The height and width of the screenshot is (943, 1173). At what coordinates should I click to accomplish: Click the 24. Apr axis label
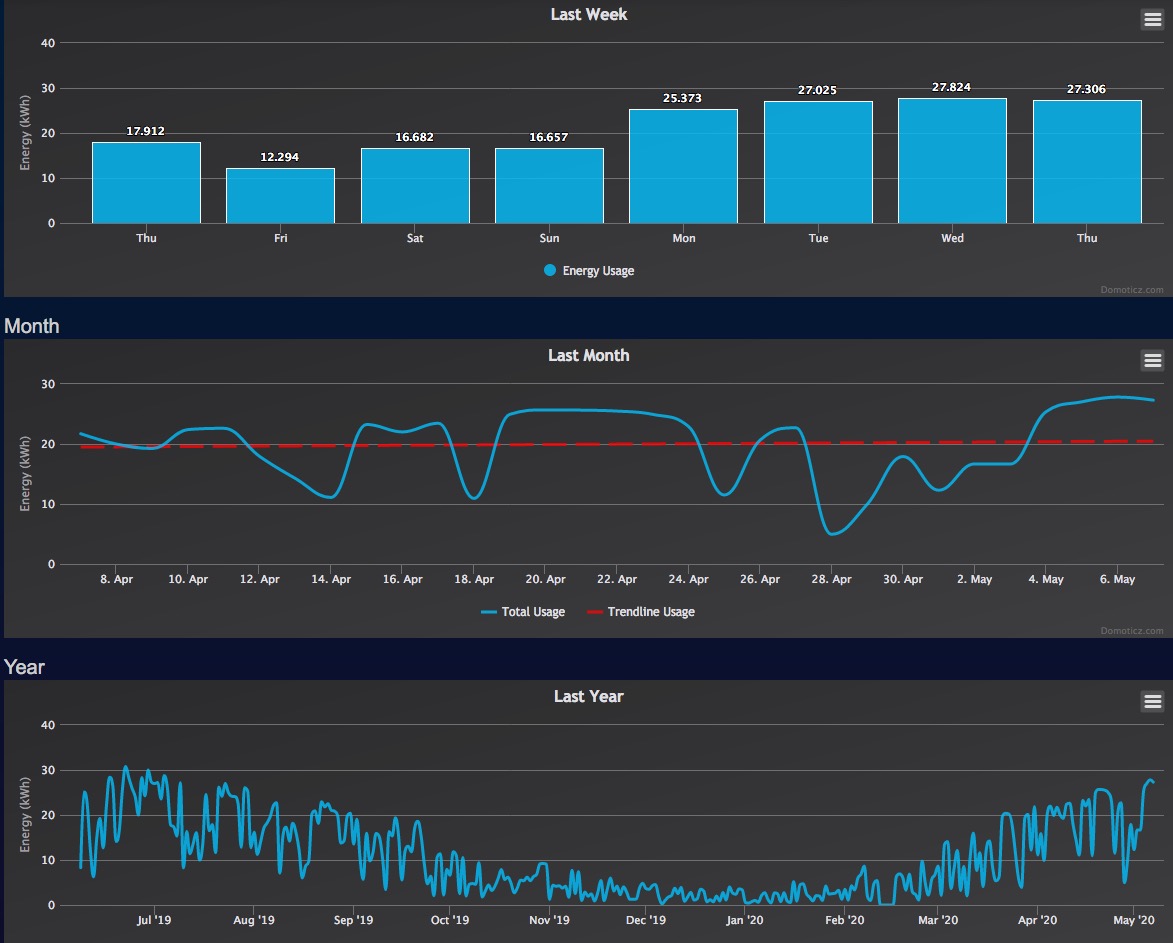tap(688, 579)
